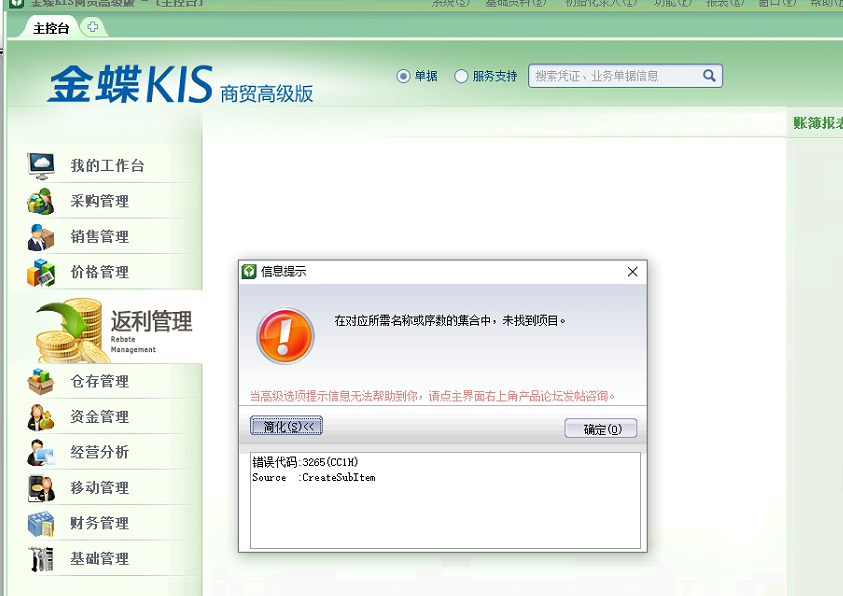The image size is (843, 596).
Task: Click the 销售管理 sales icon
Action: pos(41,236)
